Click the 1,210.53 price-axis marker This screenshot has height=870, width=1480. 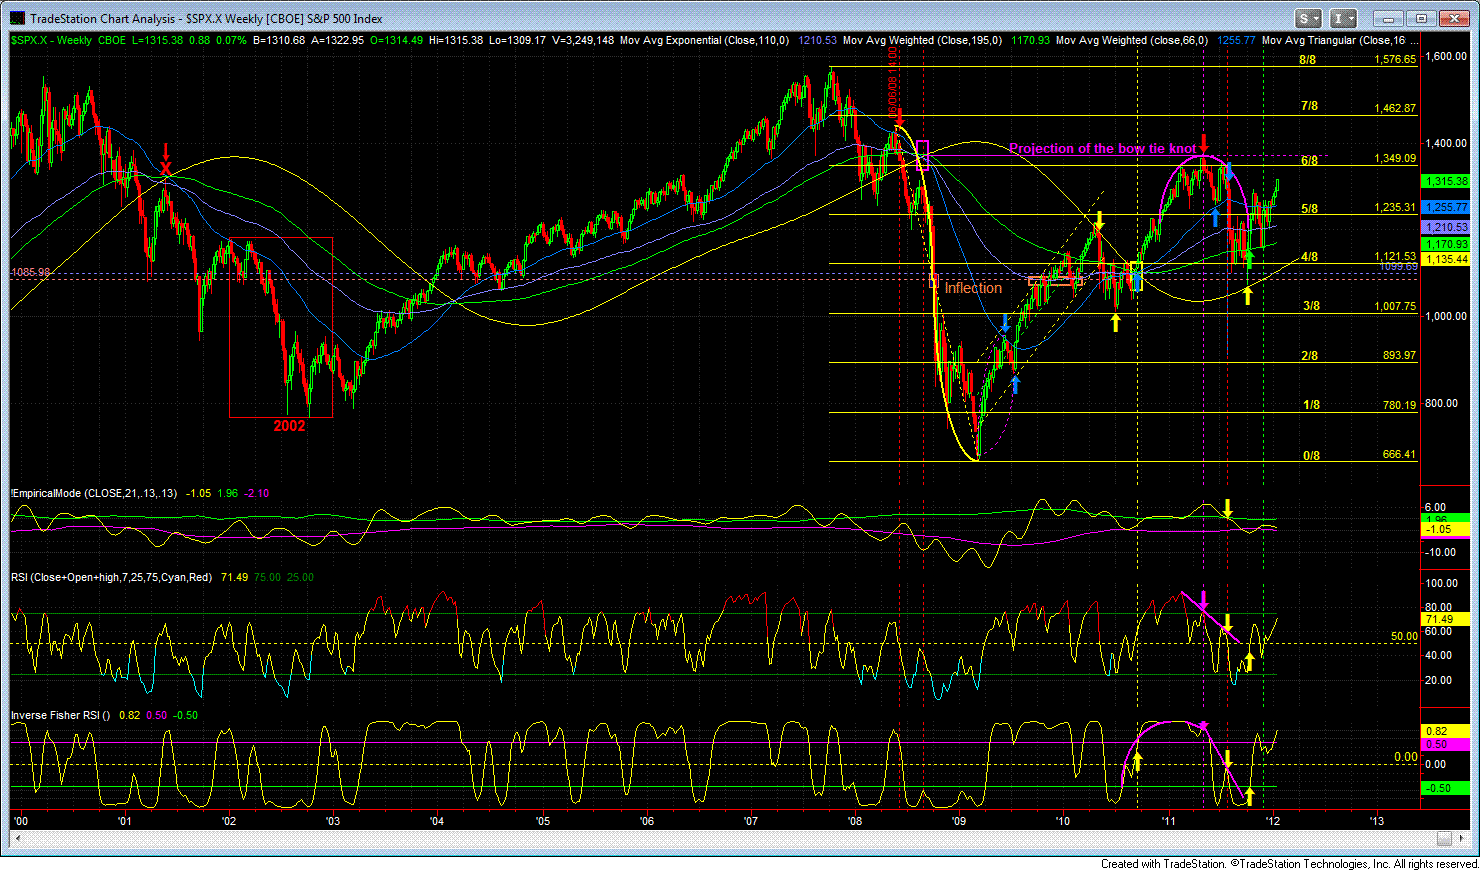tap(1445, 228)
